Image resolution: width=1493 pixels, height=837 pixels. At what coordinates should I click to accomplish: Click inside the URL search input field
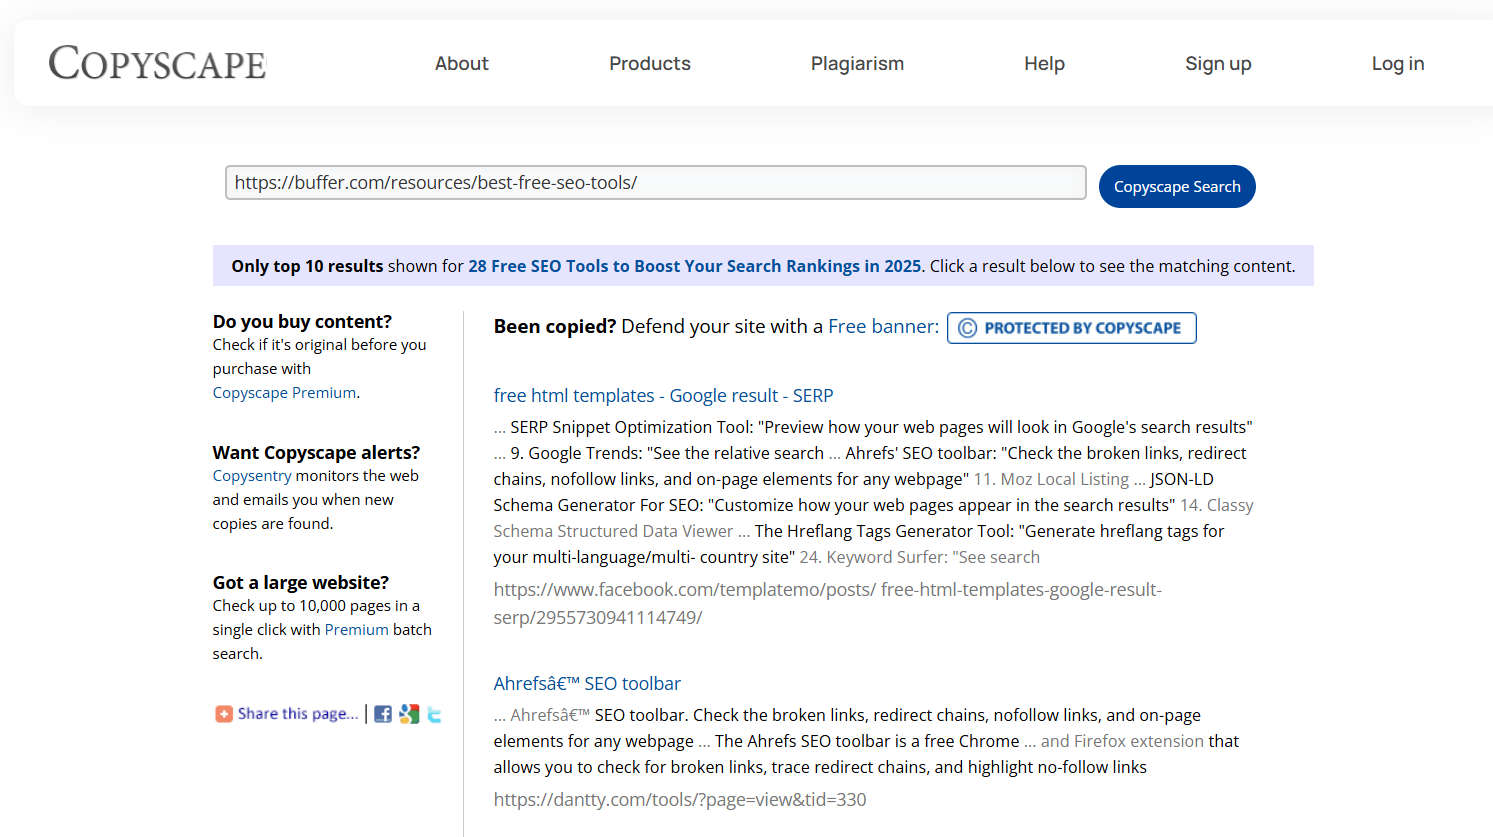[x=655, y=182]
